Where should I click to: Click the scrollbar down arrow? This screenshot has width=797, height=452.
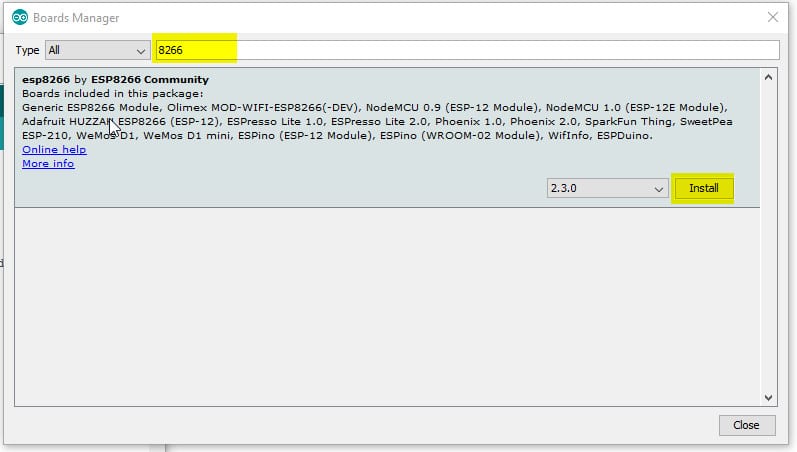click(768, 398)
